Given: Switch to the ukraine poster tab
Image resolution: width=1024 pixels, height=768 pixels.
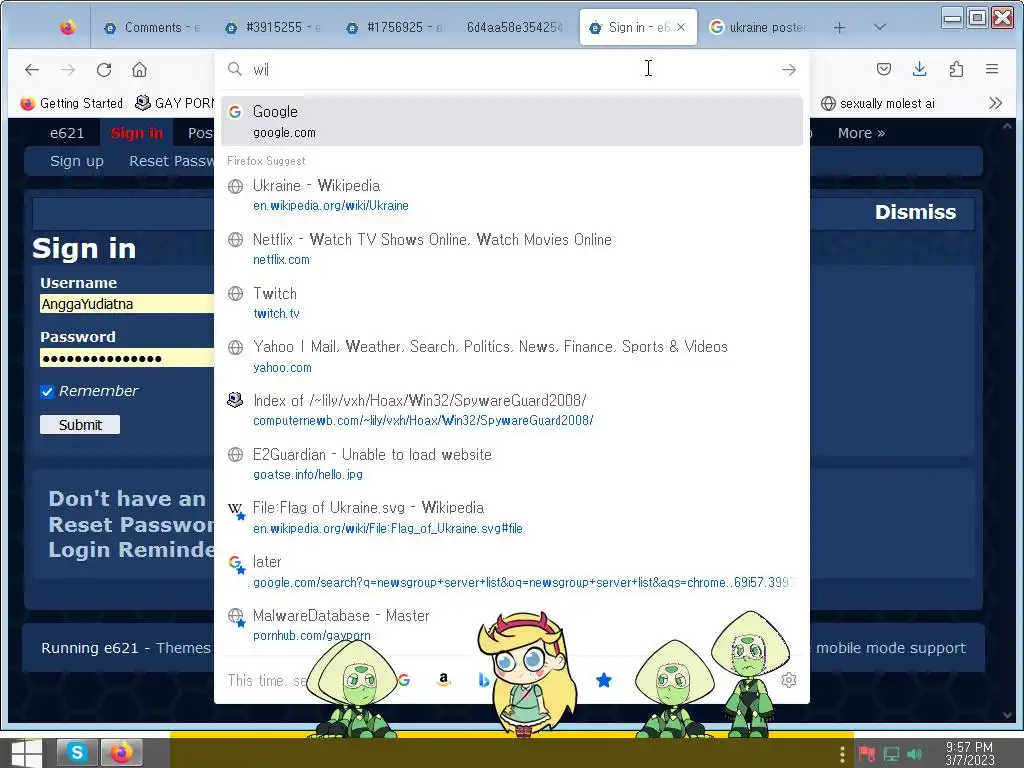Looking at the screenshot, I should tap(758, 27).
